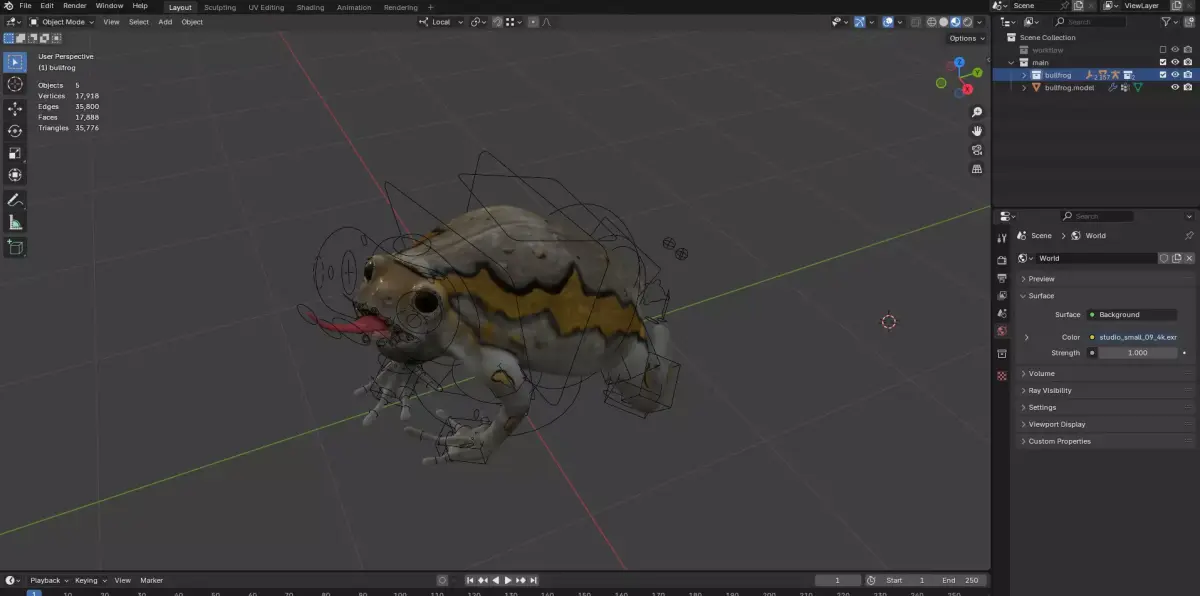Open the File menu
1200x596 pixels.
point(25,6)
